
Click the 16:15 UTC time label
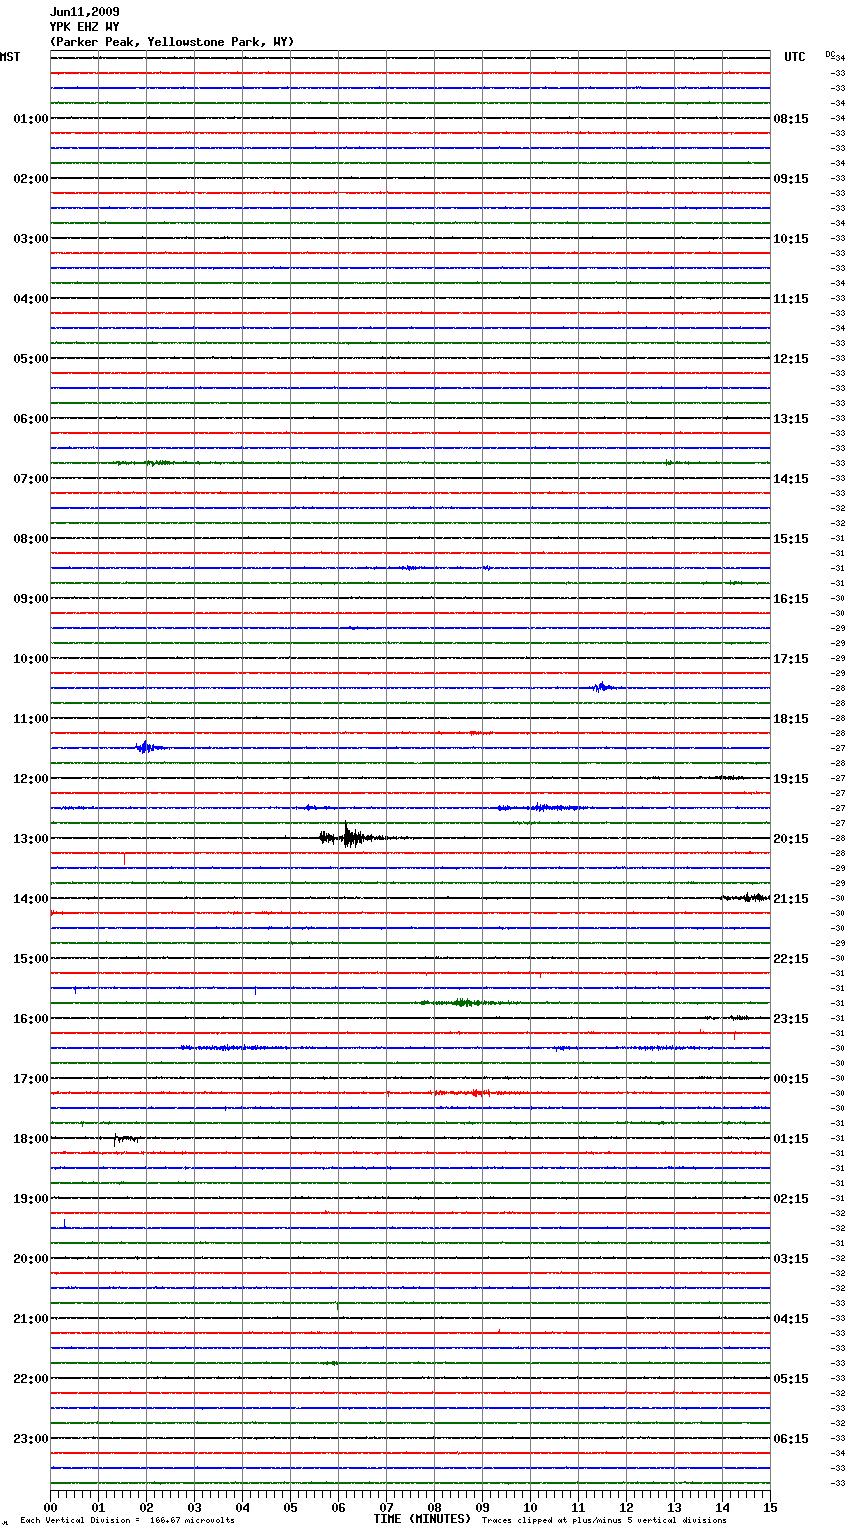pos(791,599)
